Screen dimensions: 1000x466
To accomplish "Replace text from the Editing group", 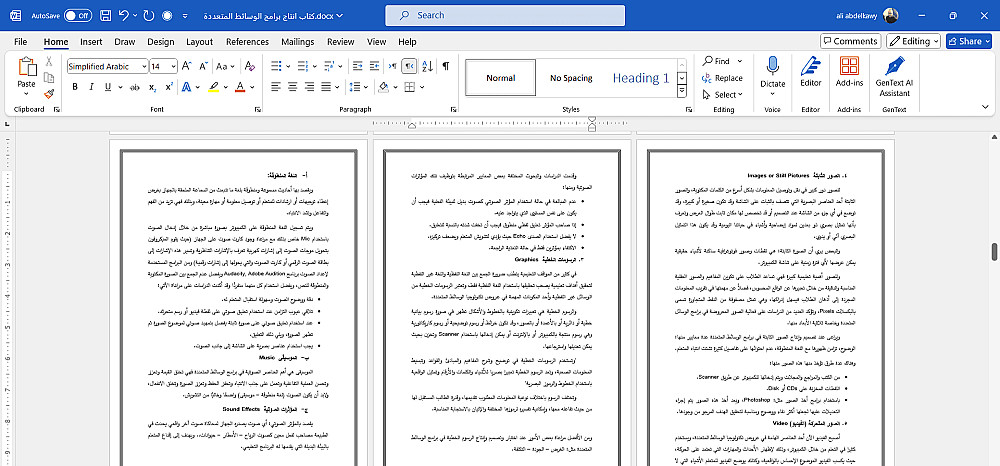I will (x=722, y=78).
